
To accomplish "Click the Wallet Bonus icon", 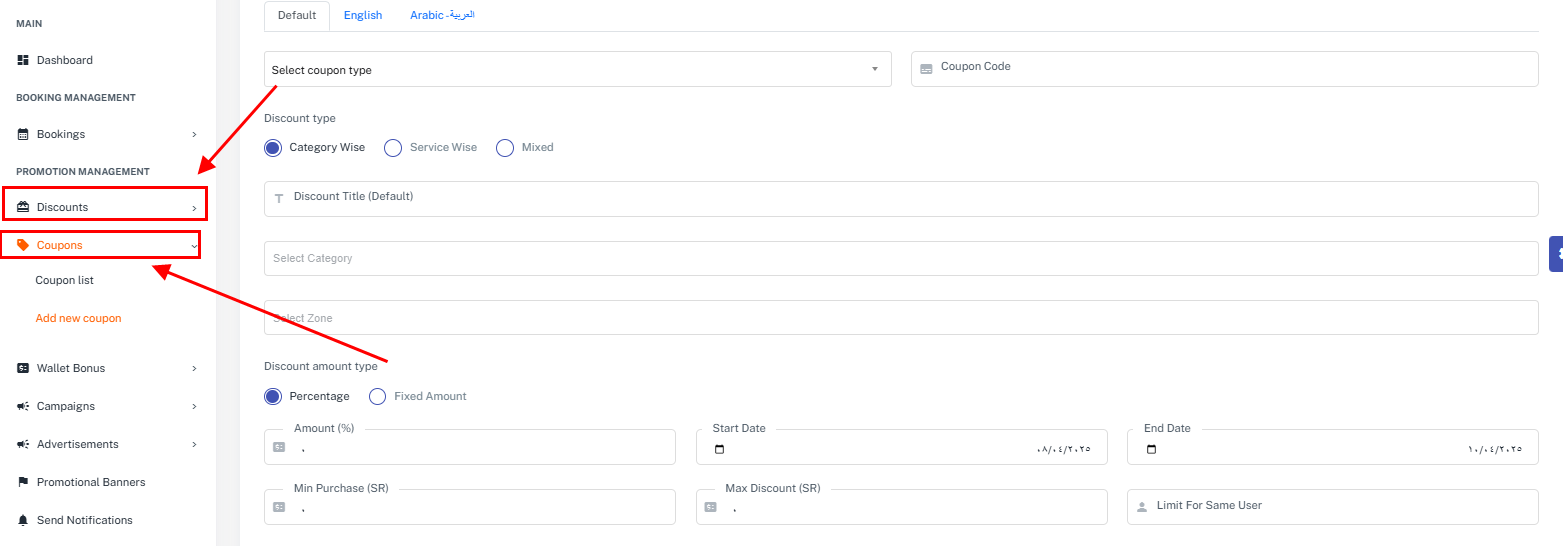I will pos(23,368).
